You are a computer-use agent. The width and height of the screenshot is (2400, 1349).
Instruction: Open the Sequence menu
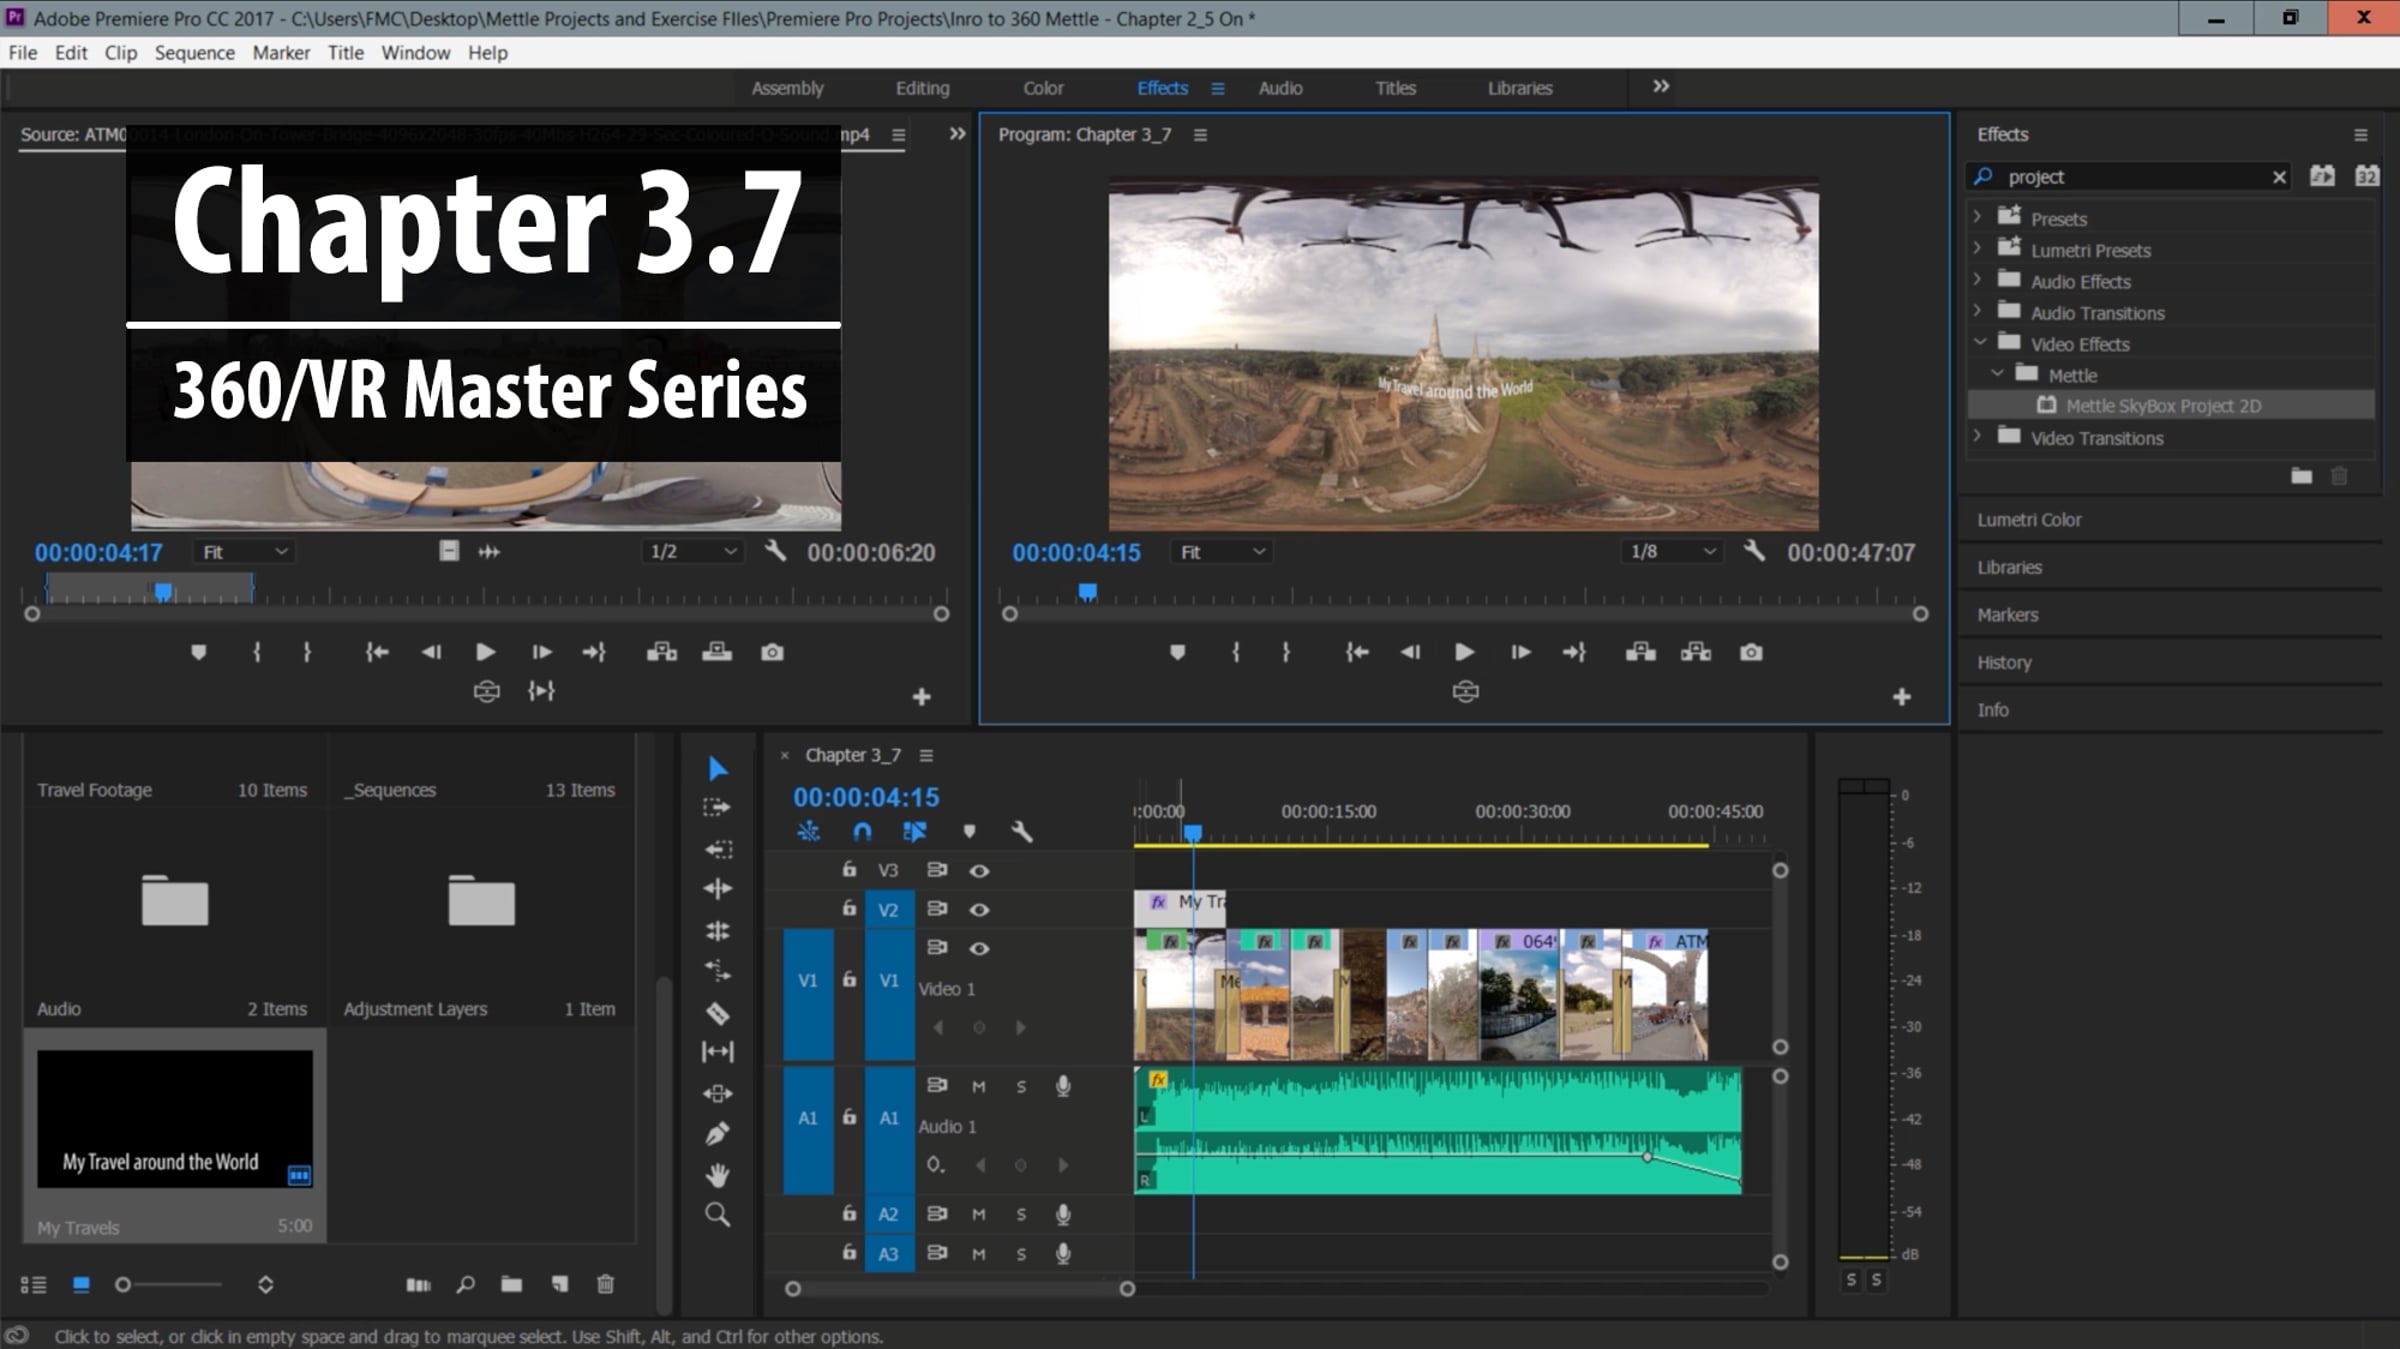195,53
